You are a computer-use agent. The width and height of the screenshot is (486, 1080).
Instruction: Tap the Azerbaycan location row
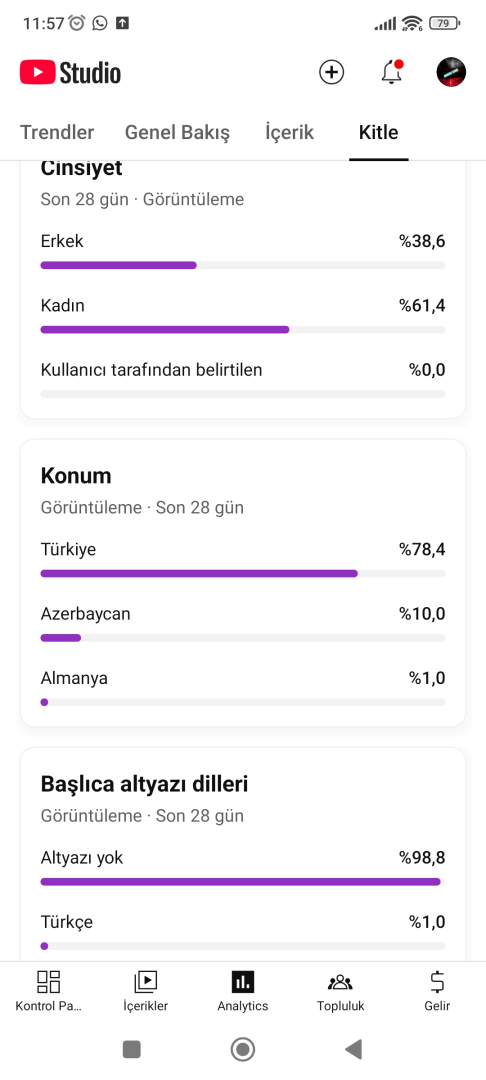click(x=243, y=623)
